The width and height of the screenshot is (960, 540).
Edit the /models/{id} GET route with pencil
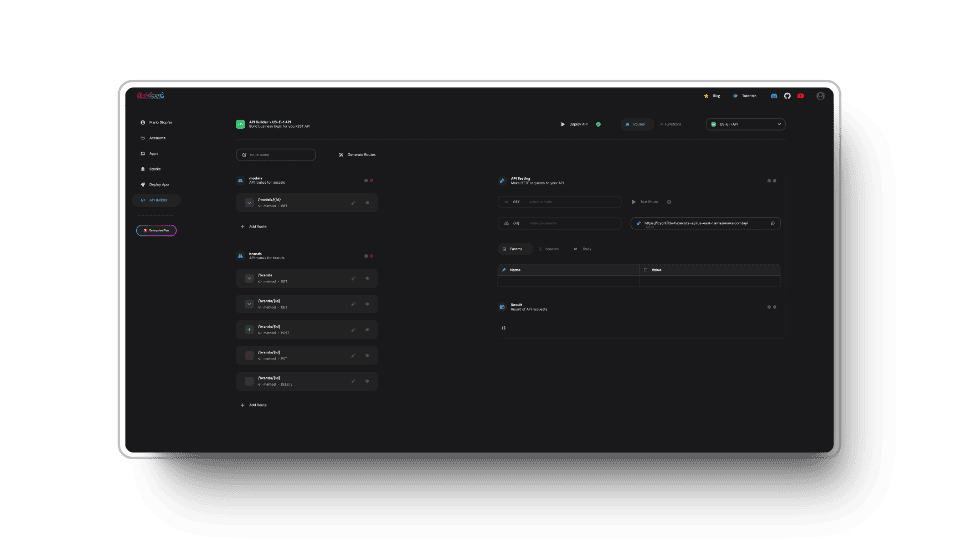(353, 203)
